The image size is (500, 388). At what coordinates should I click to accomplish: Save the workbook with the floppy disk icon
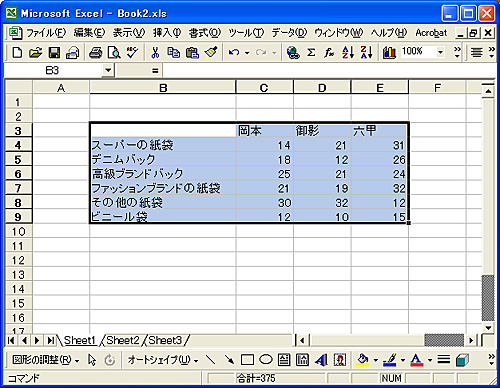(x=54, y=52)
